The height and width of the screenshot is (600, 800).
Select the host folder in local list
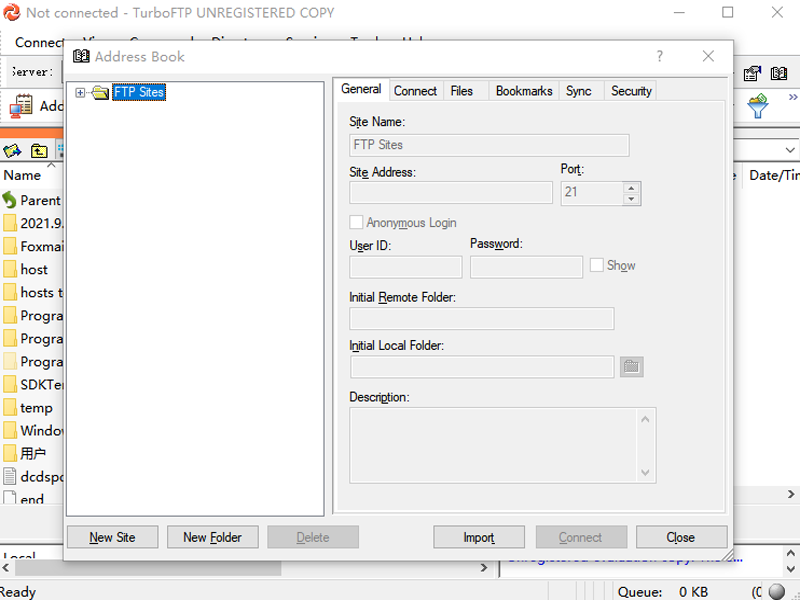[26, 269]
